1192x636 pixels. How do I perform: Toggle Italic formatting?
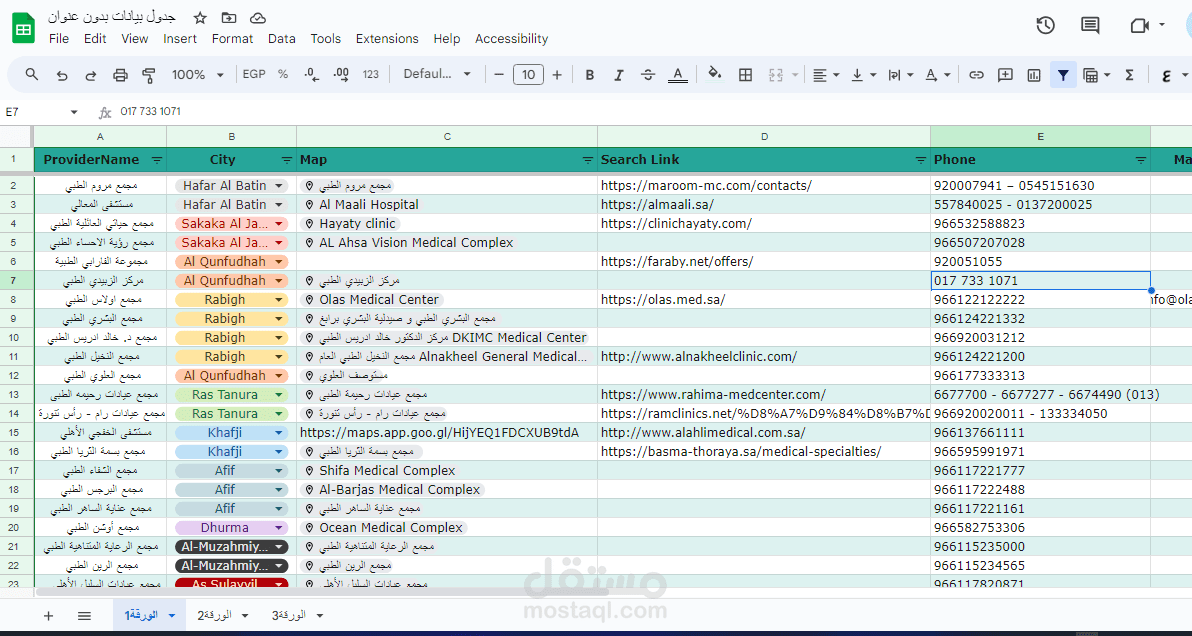point(618,75)
